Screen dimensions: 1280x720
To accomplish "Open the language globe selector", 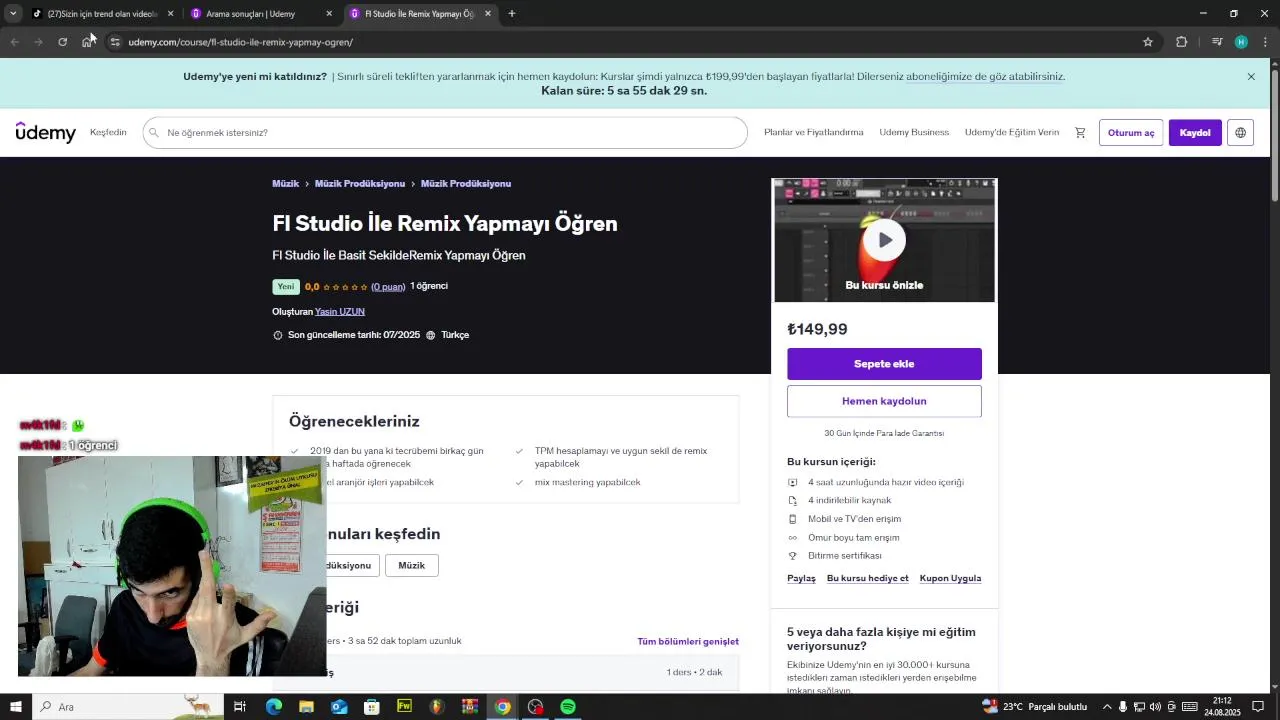I will (x=1240, y=133).
